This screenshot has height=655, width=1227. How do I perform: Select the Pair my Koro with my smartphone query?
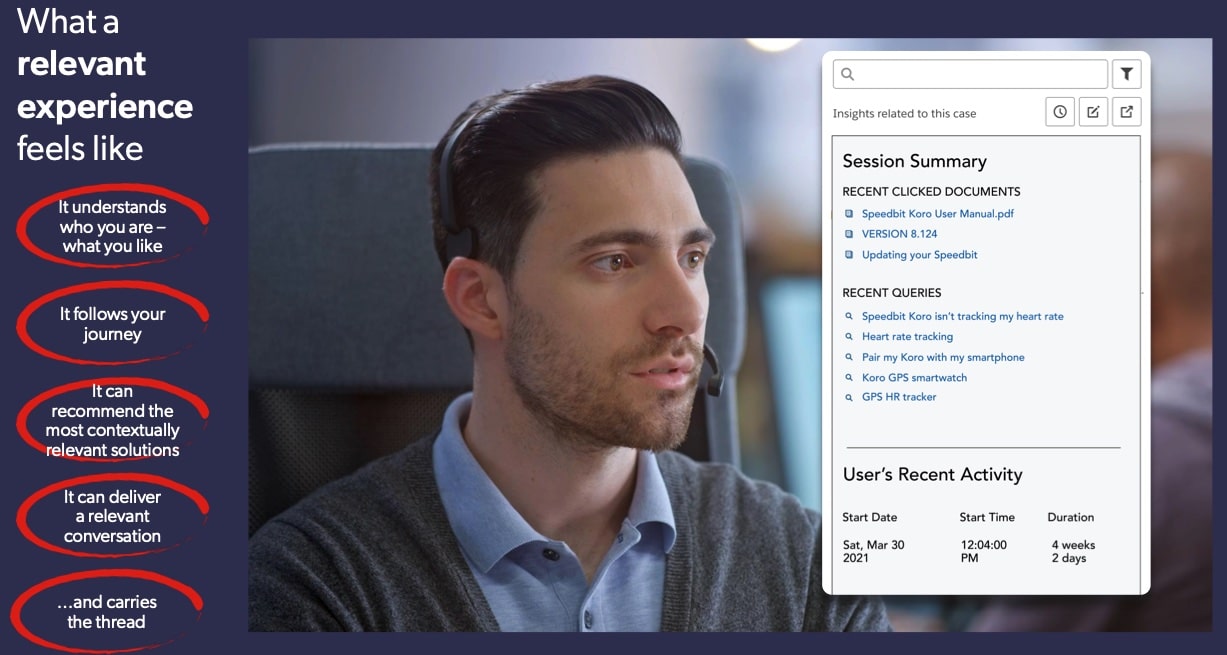point(943,357)
